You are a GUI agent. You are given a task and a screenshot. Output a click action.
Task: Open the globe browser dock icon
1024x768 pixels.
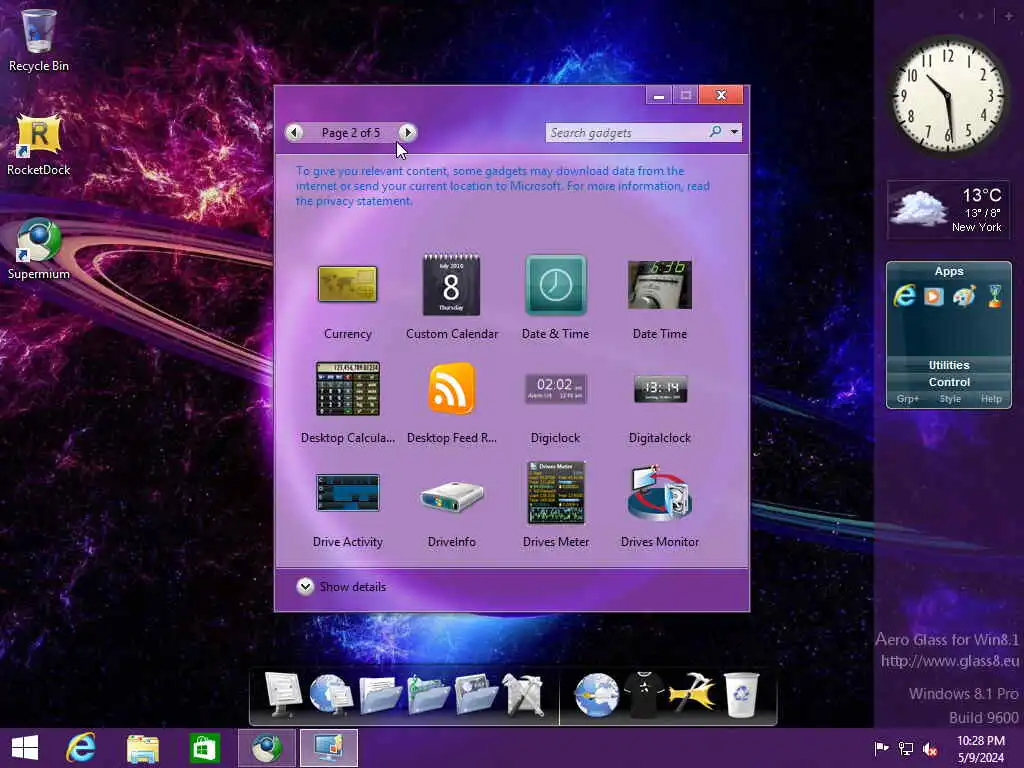pyautogui.click(x=596, y=695)
